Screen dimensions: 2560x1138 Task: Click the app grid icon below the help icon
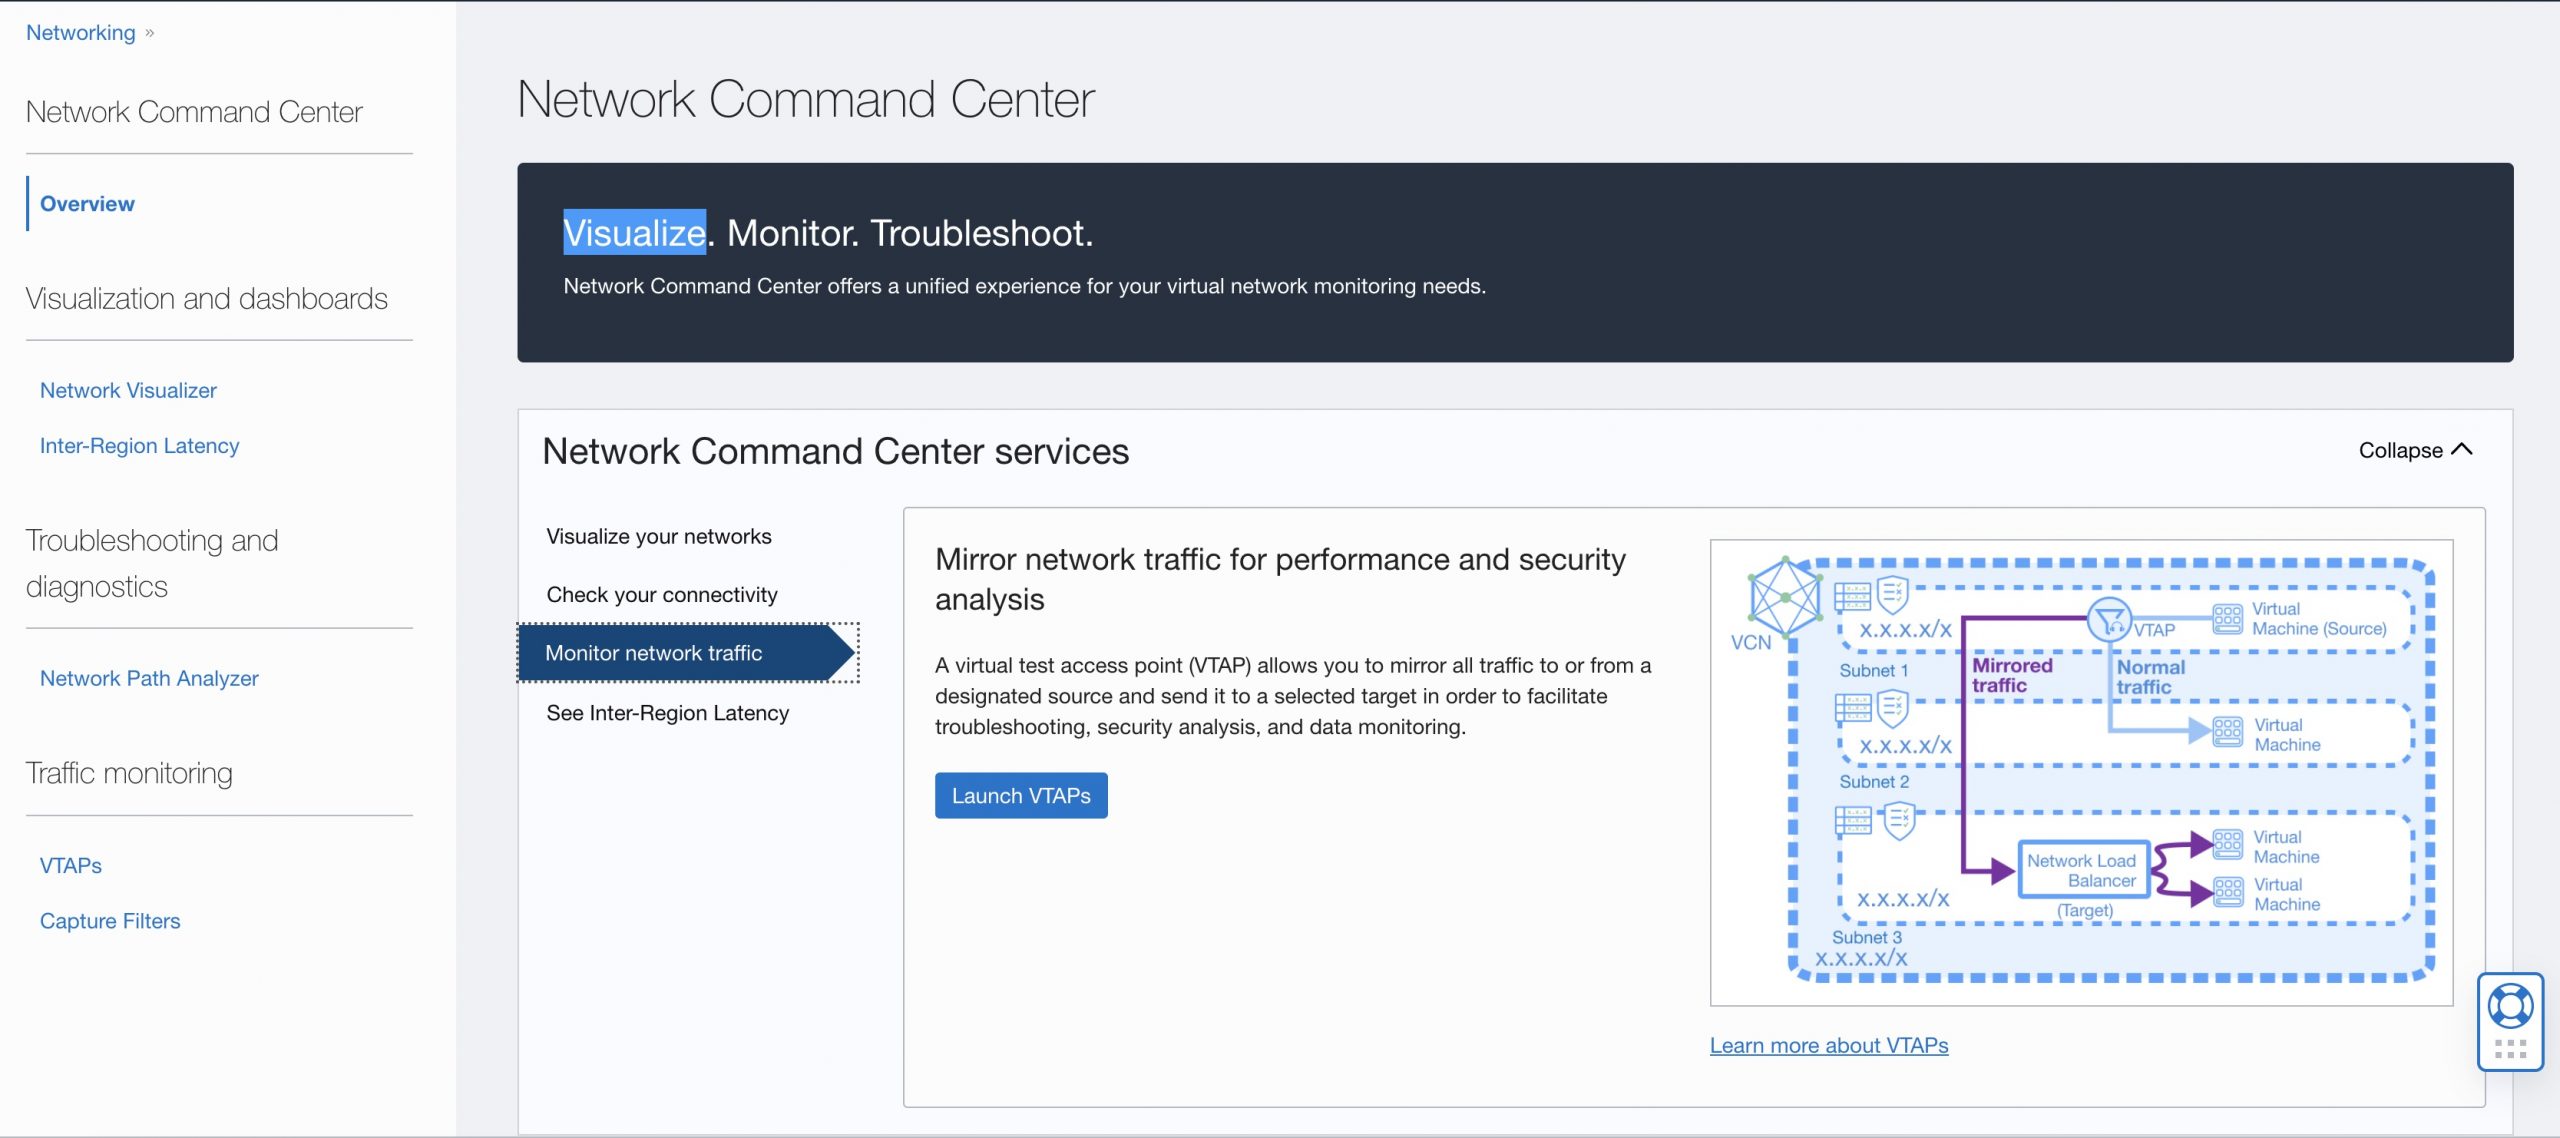(2510, 1050)
